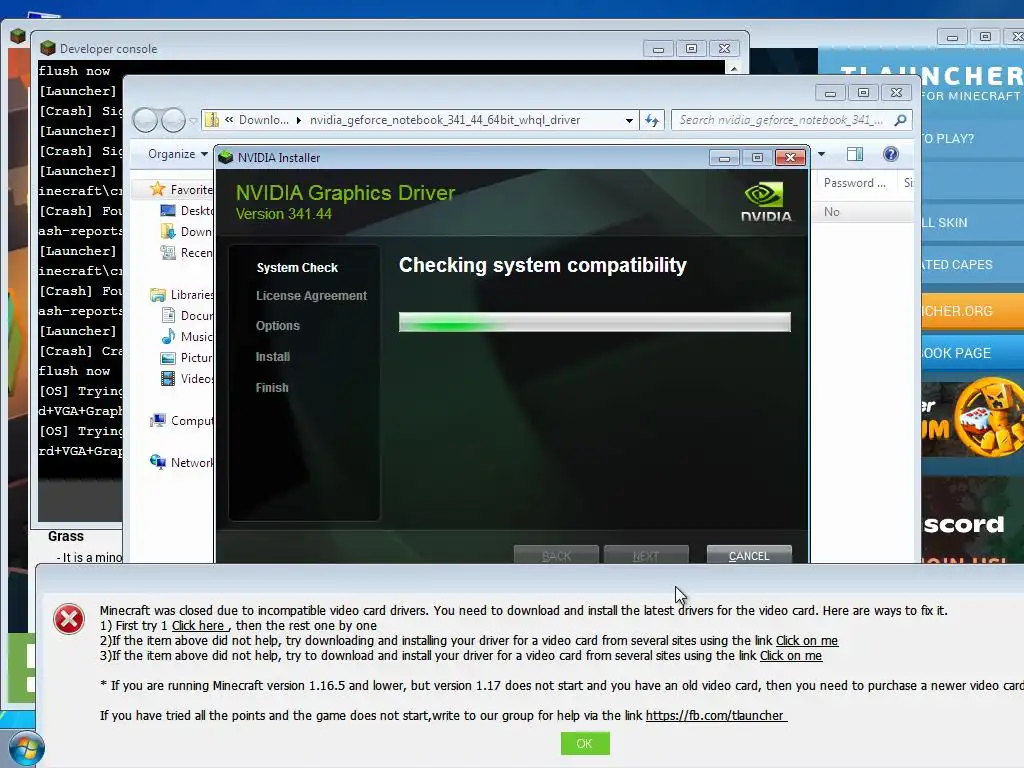Screen dimensions: 1024x768
Task: Click the TO PLAY? button in TLauncher
Action: tap(972, 138)
